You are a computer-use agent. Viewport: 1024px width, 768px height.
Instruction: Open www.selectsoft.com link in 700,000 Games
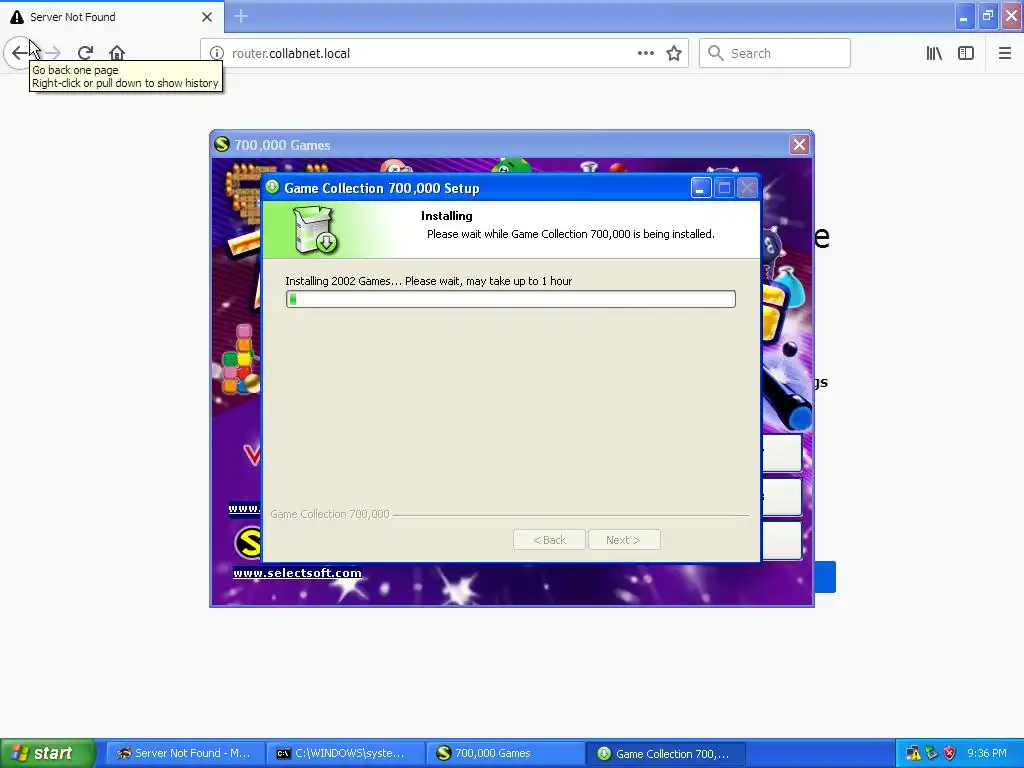[297, 573]
